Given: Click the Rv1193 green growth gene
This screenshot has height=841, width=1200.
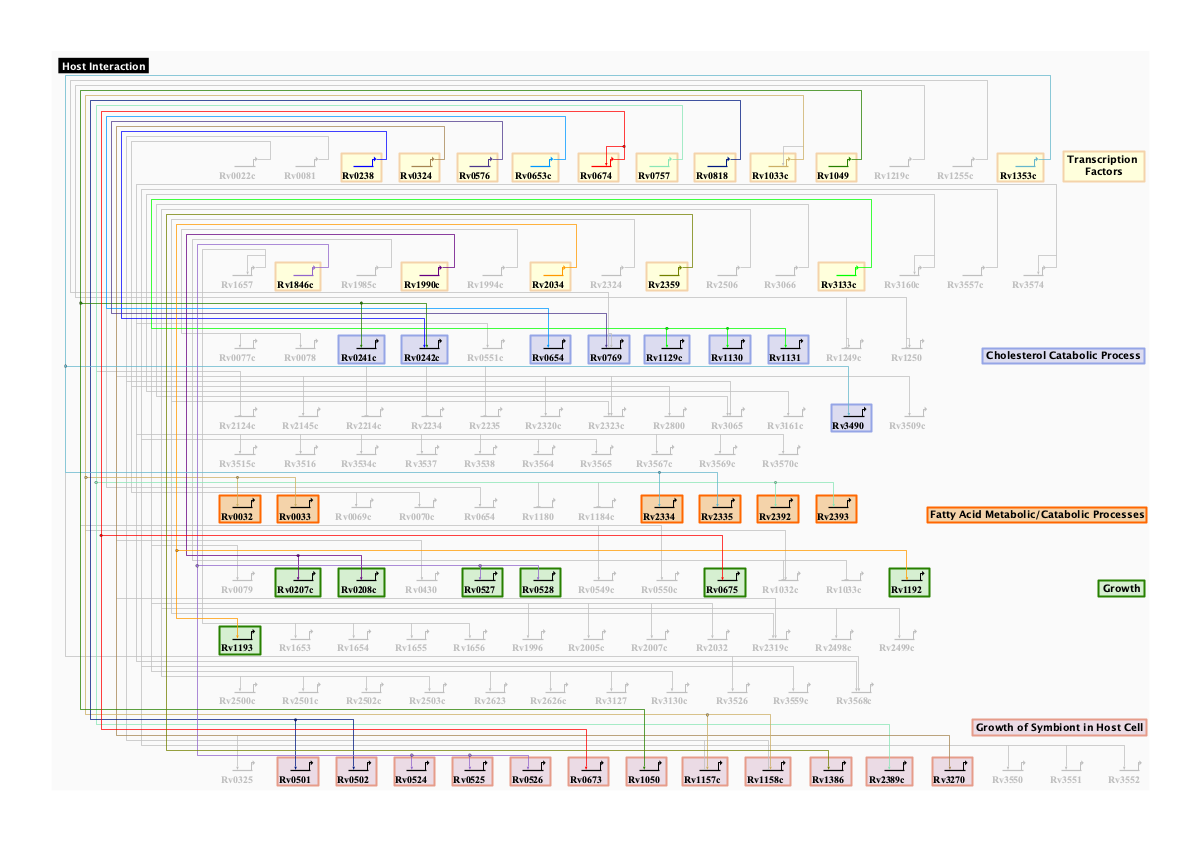Looking at the screenshot, I should click(x=240, y=640).
